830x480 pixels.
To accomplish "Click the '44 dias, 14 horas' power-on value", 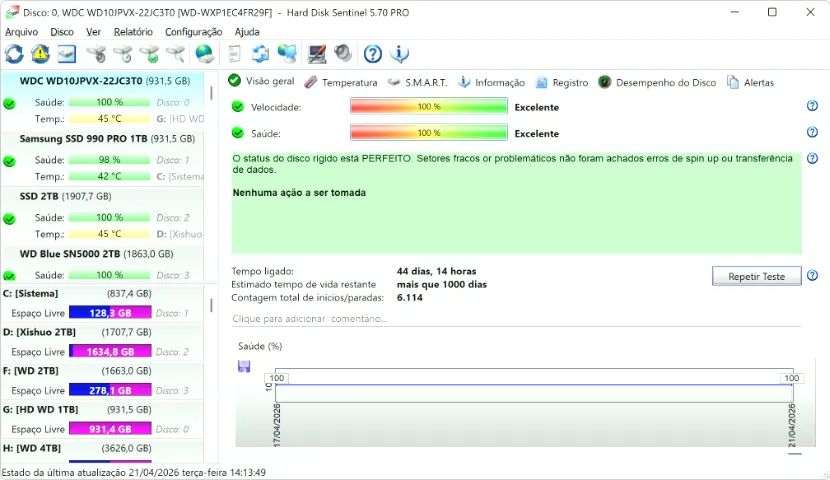I will [x=436, y=271].
